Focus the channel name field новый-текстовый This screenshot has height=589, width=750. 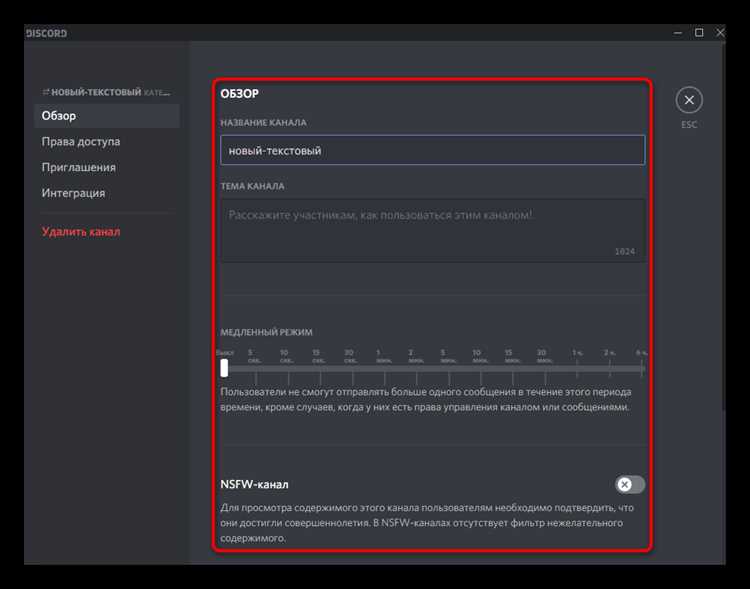click(432, 150)
